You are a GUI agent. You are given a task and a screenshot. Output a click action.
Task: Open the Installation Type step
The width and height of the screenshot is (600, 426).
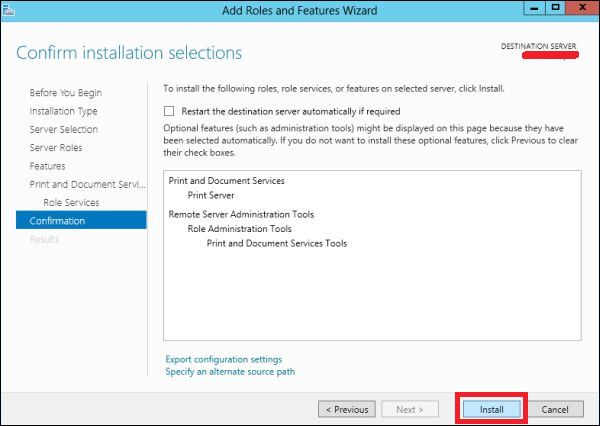tap(63, 111)
